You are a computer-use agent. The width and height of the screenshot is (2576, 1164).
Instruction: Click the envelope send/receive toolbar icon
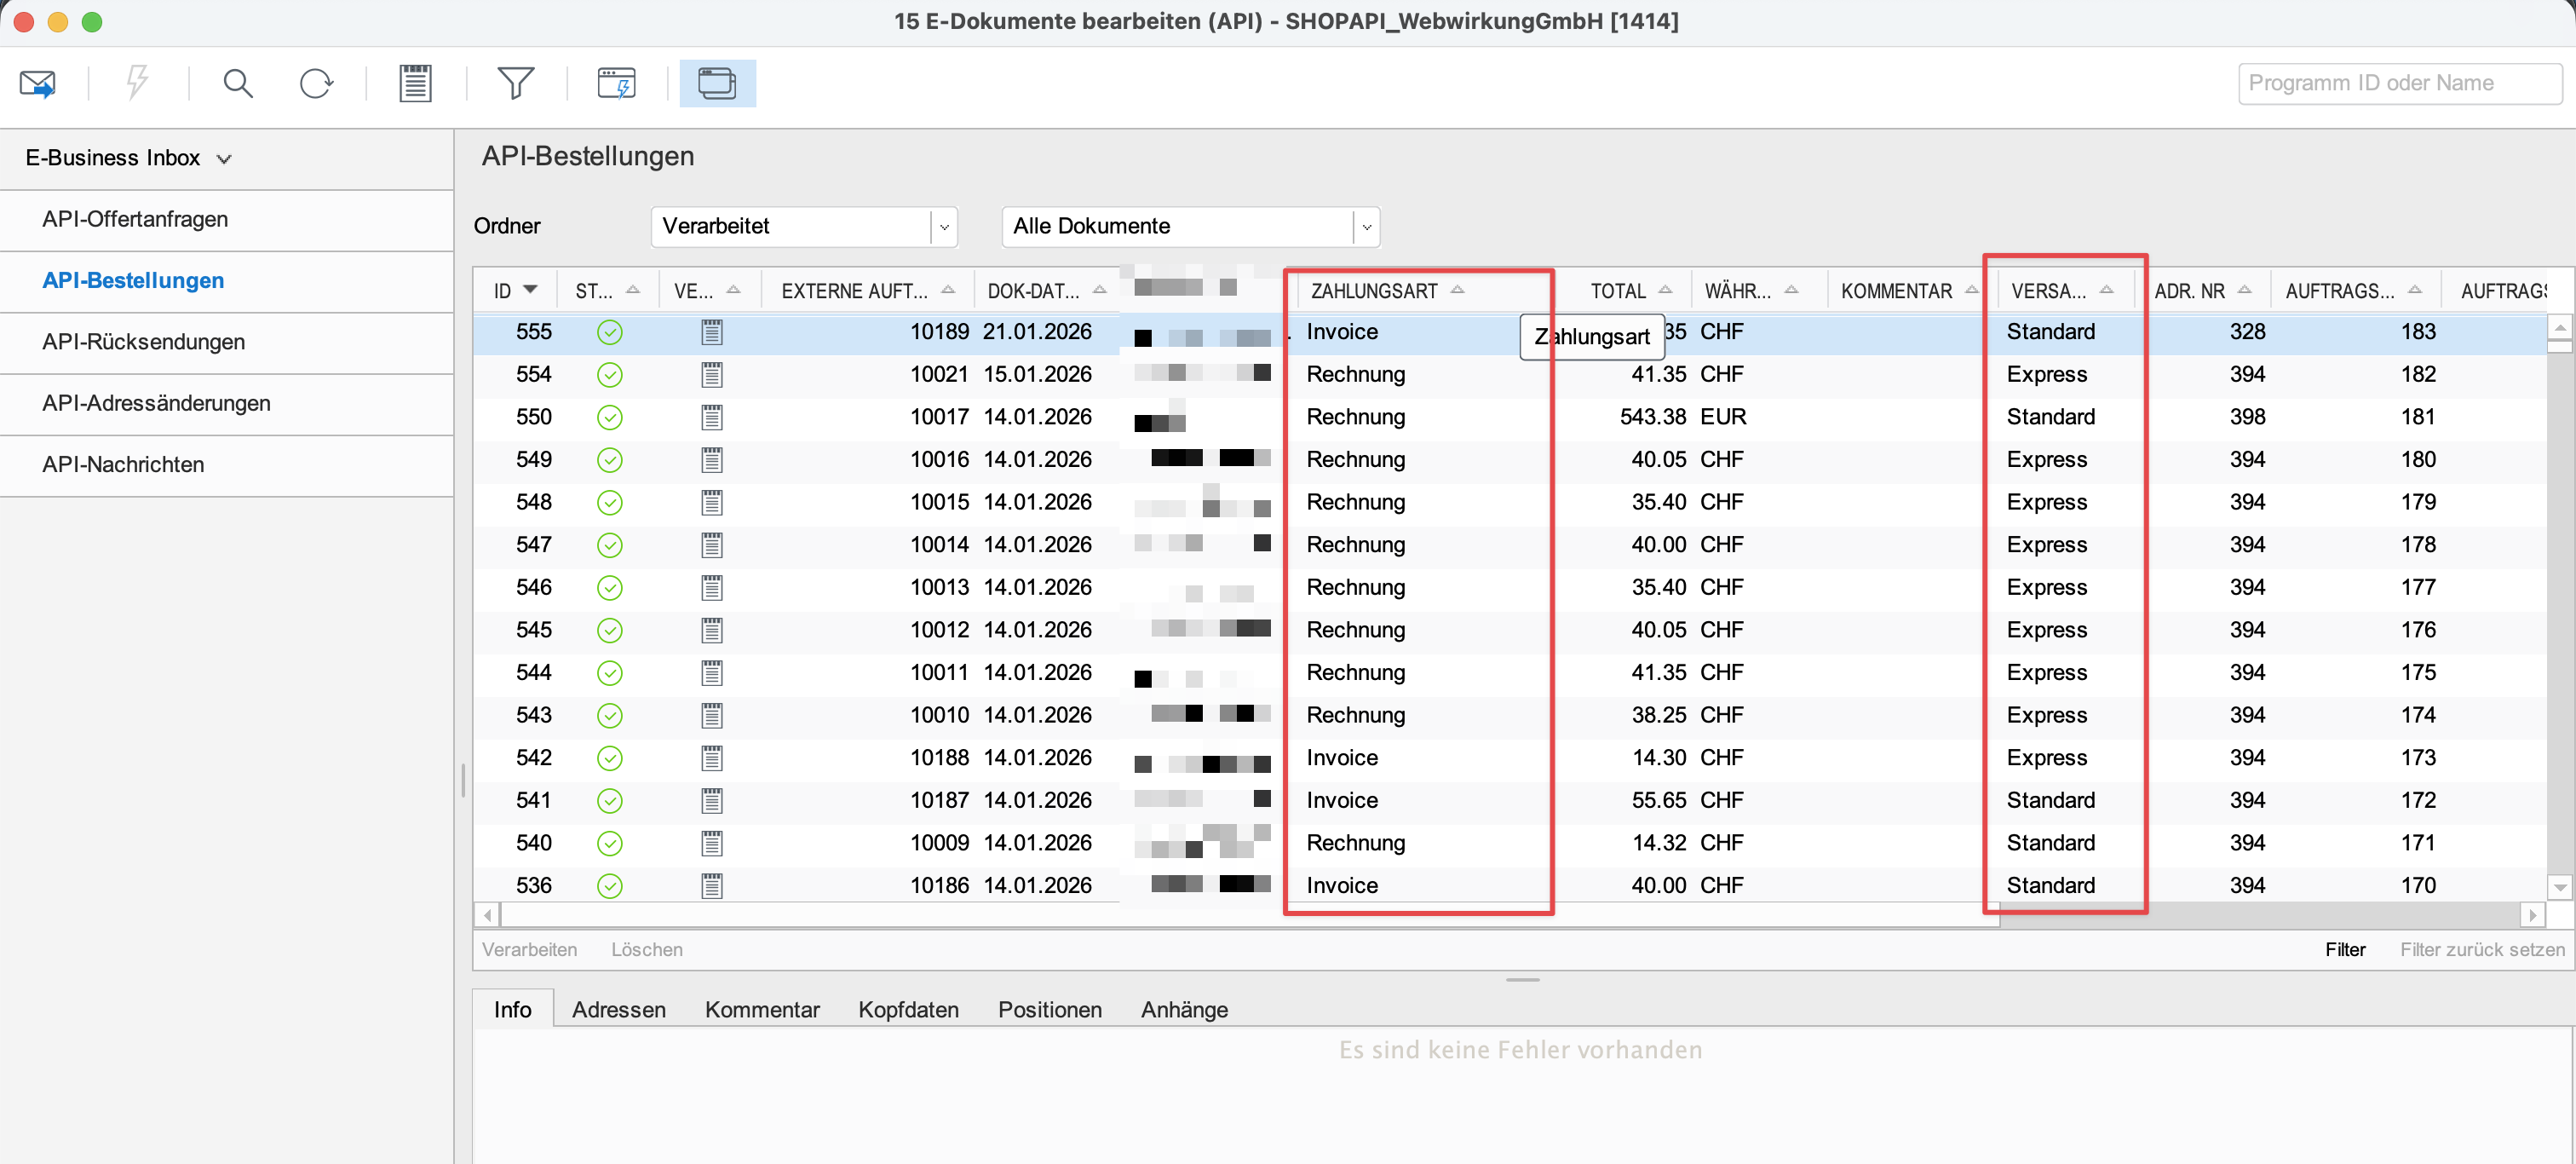[38, 83]
